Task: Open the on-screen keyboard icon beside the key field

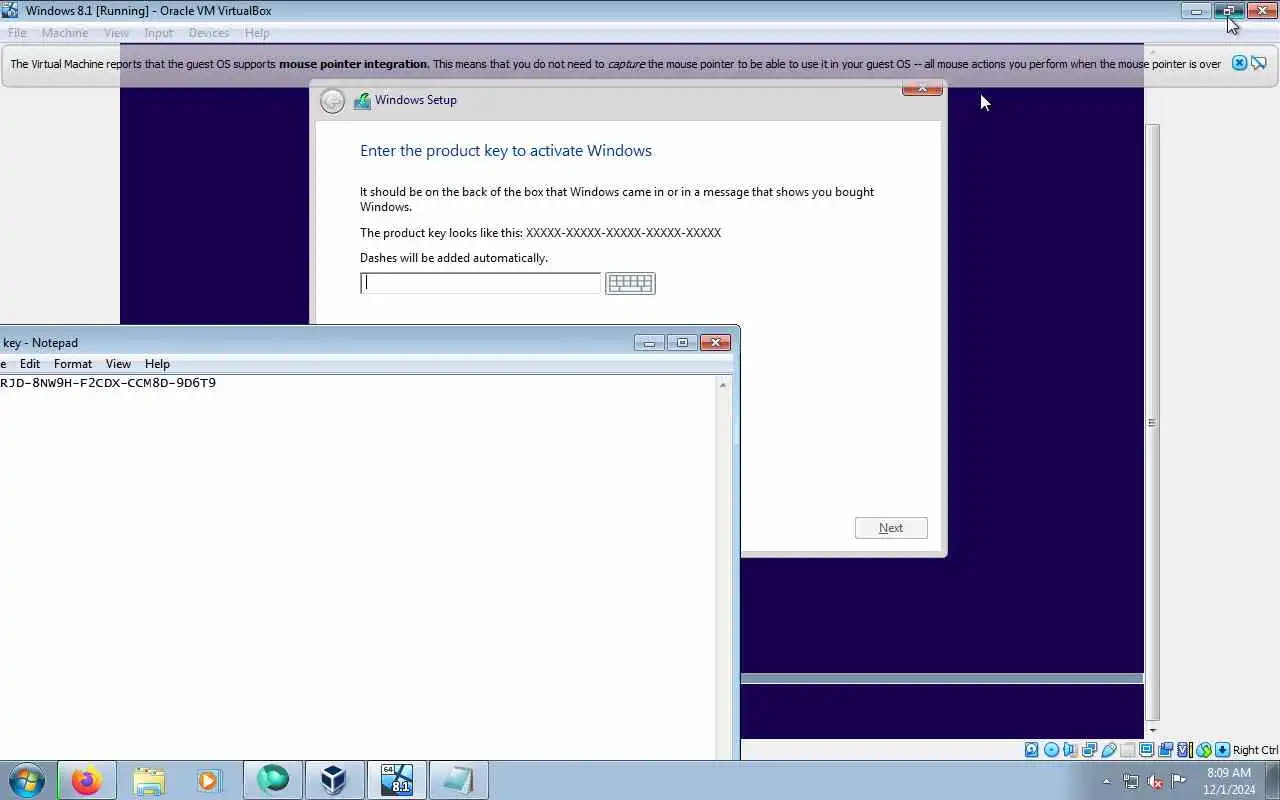Action: (x=630, y=283)
